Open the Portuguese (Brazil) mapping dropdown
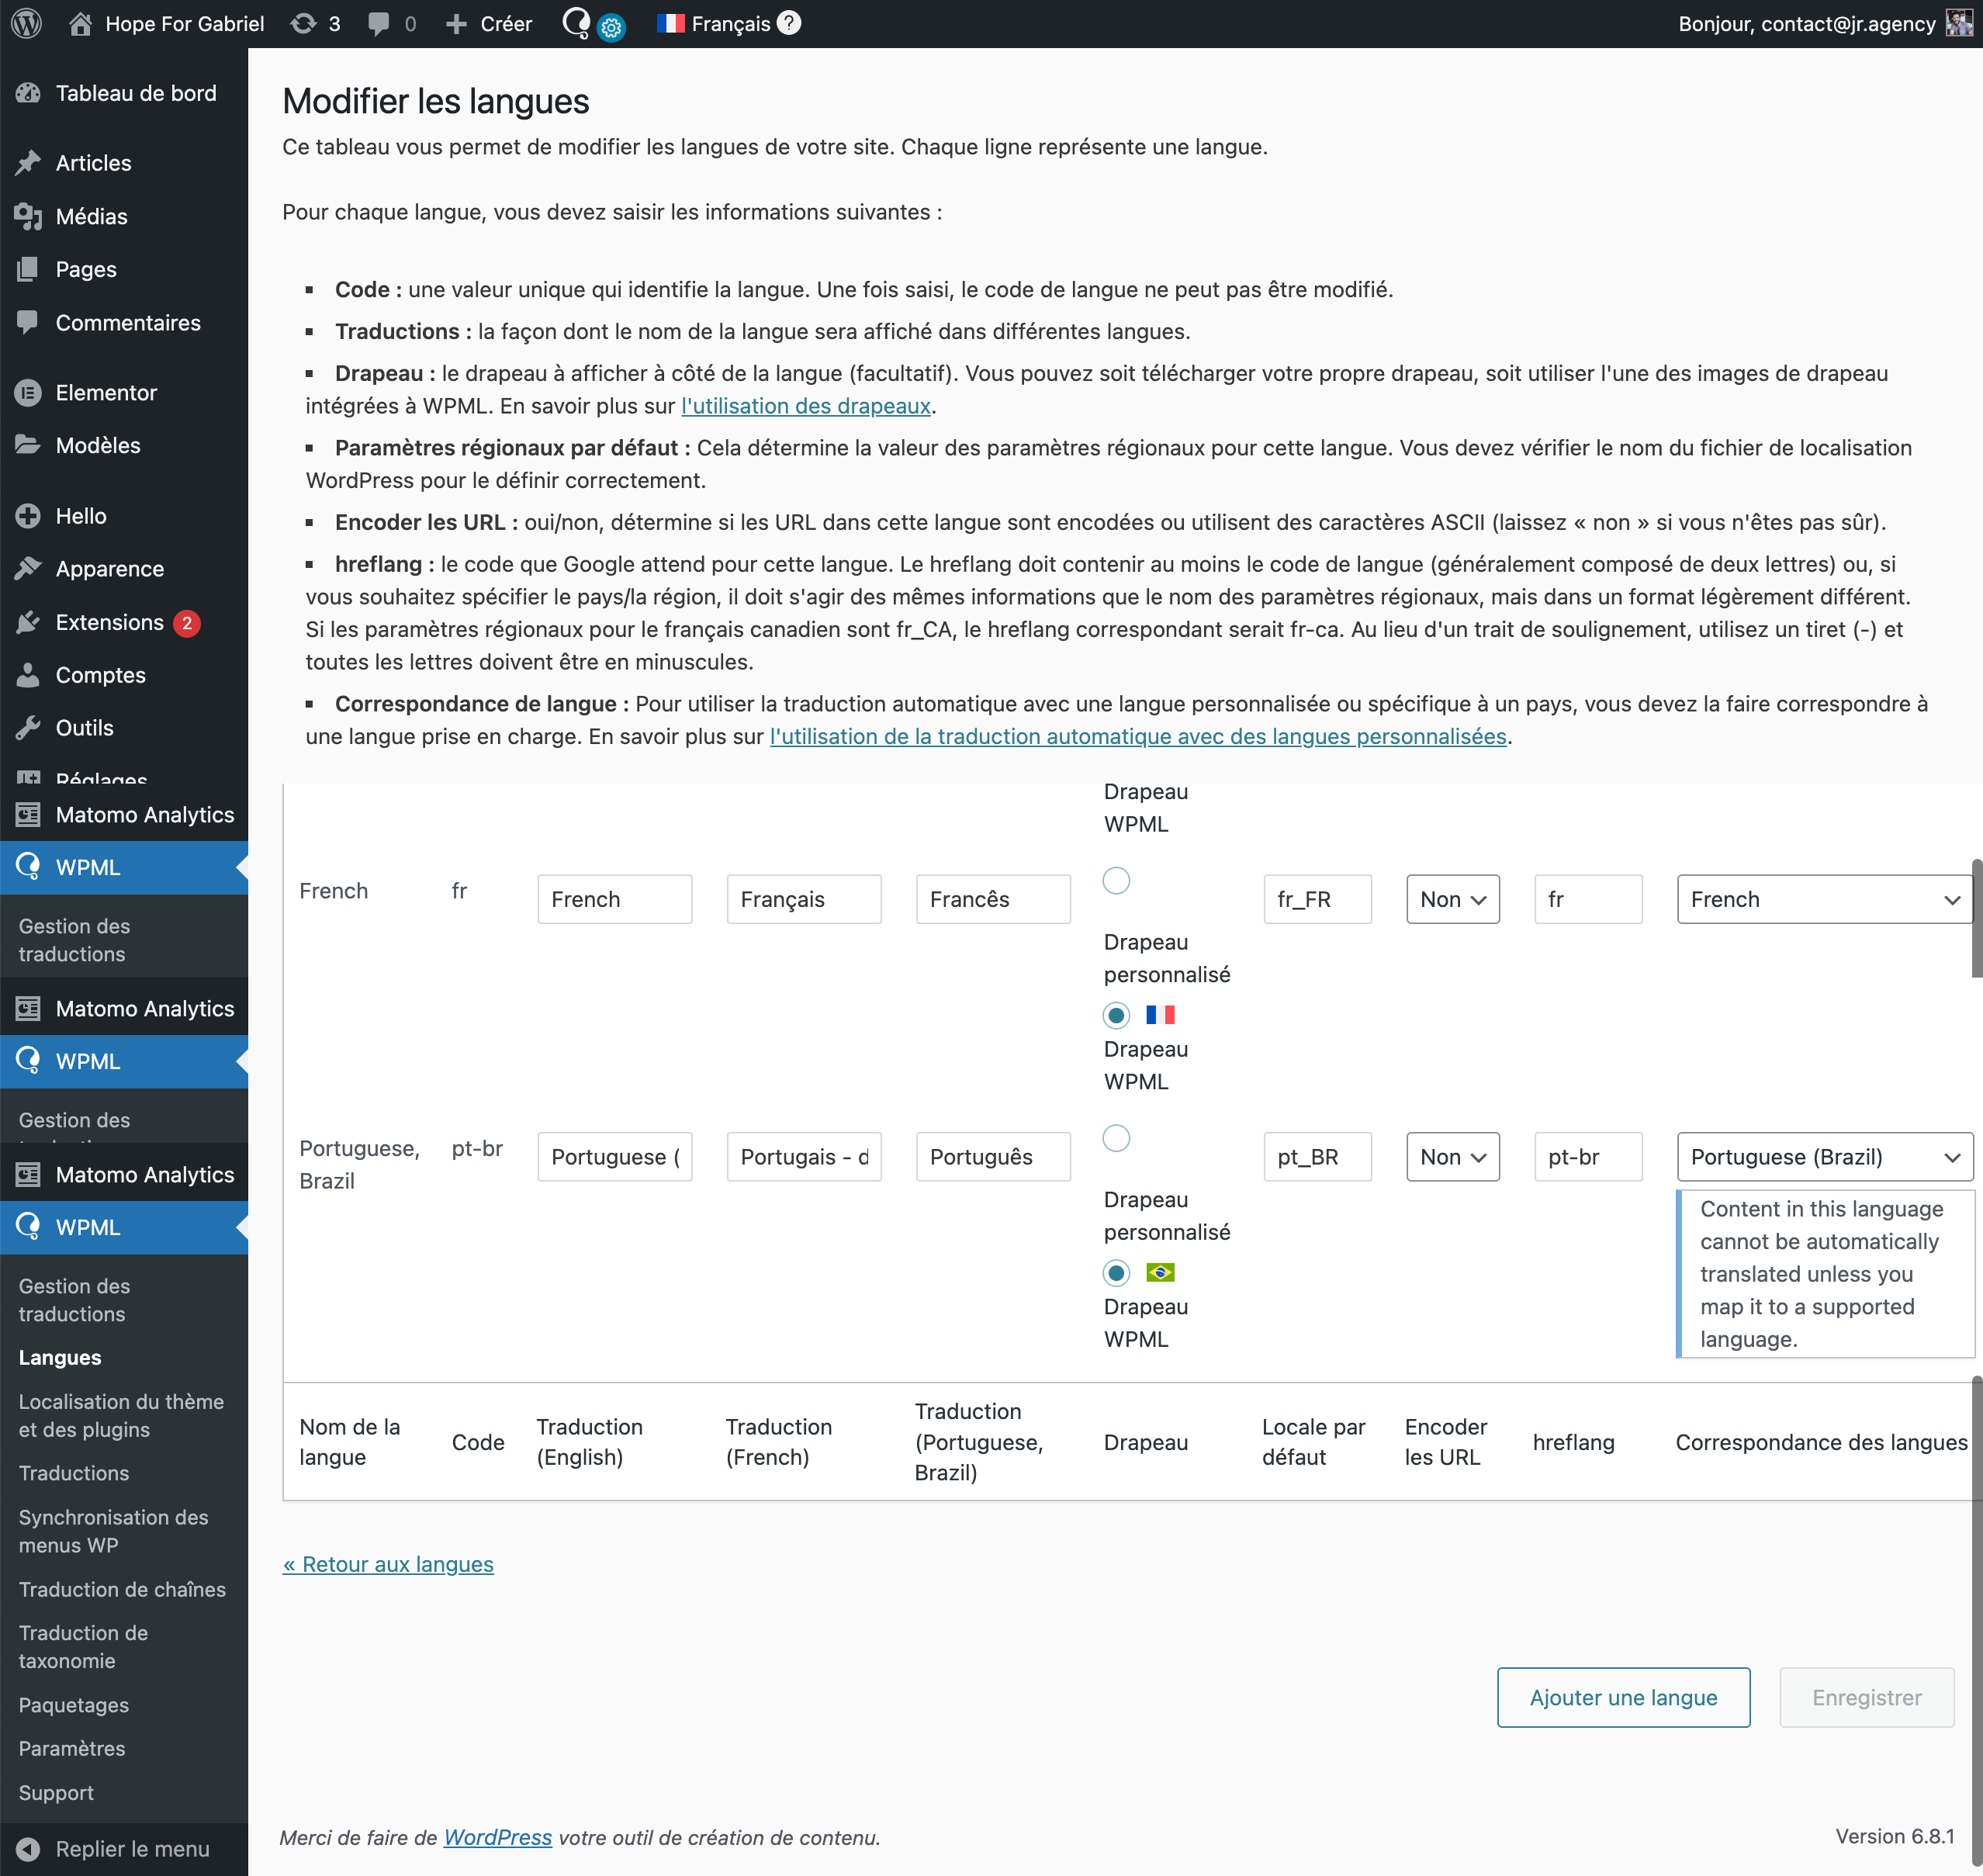The width and height of the screenshot is (1983, 1876). tap(1824, 1156)
